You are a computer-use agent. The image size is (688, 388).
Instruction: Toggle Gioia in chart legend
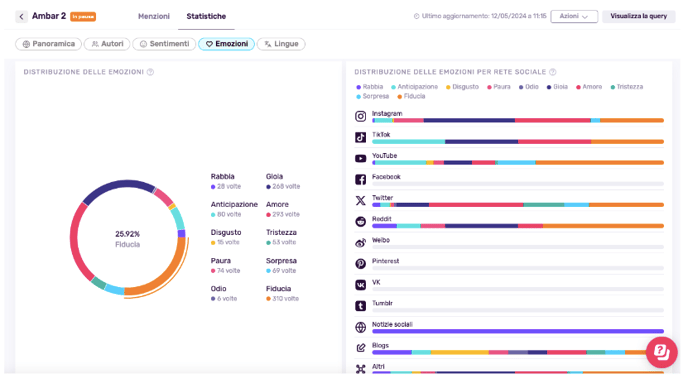click(x=557, y=87)
